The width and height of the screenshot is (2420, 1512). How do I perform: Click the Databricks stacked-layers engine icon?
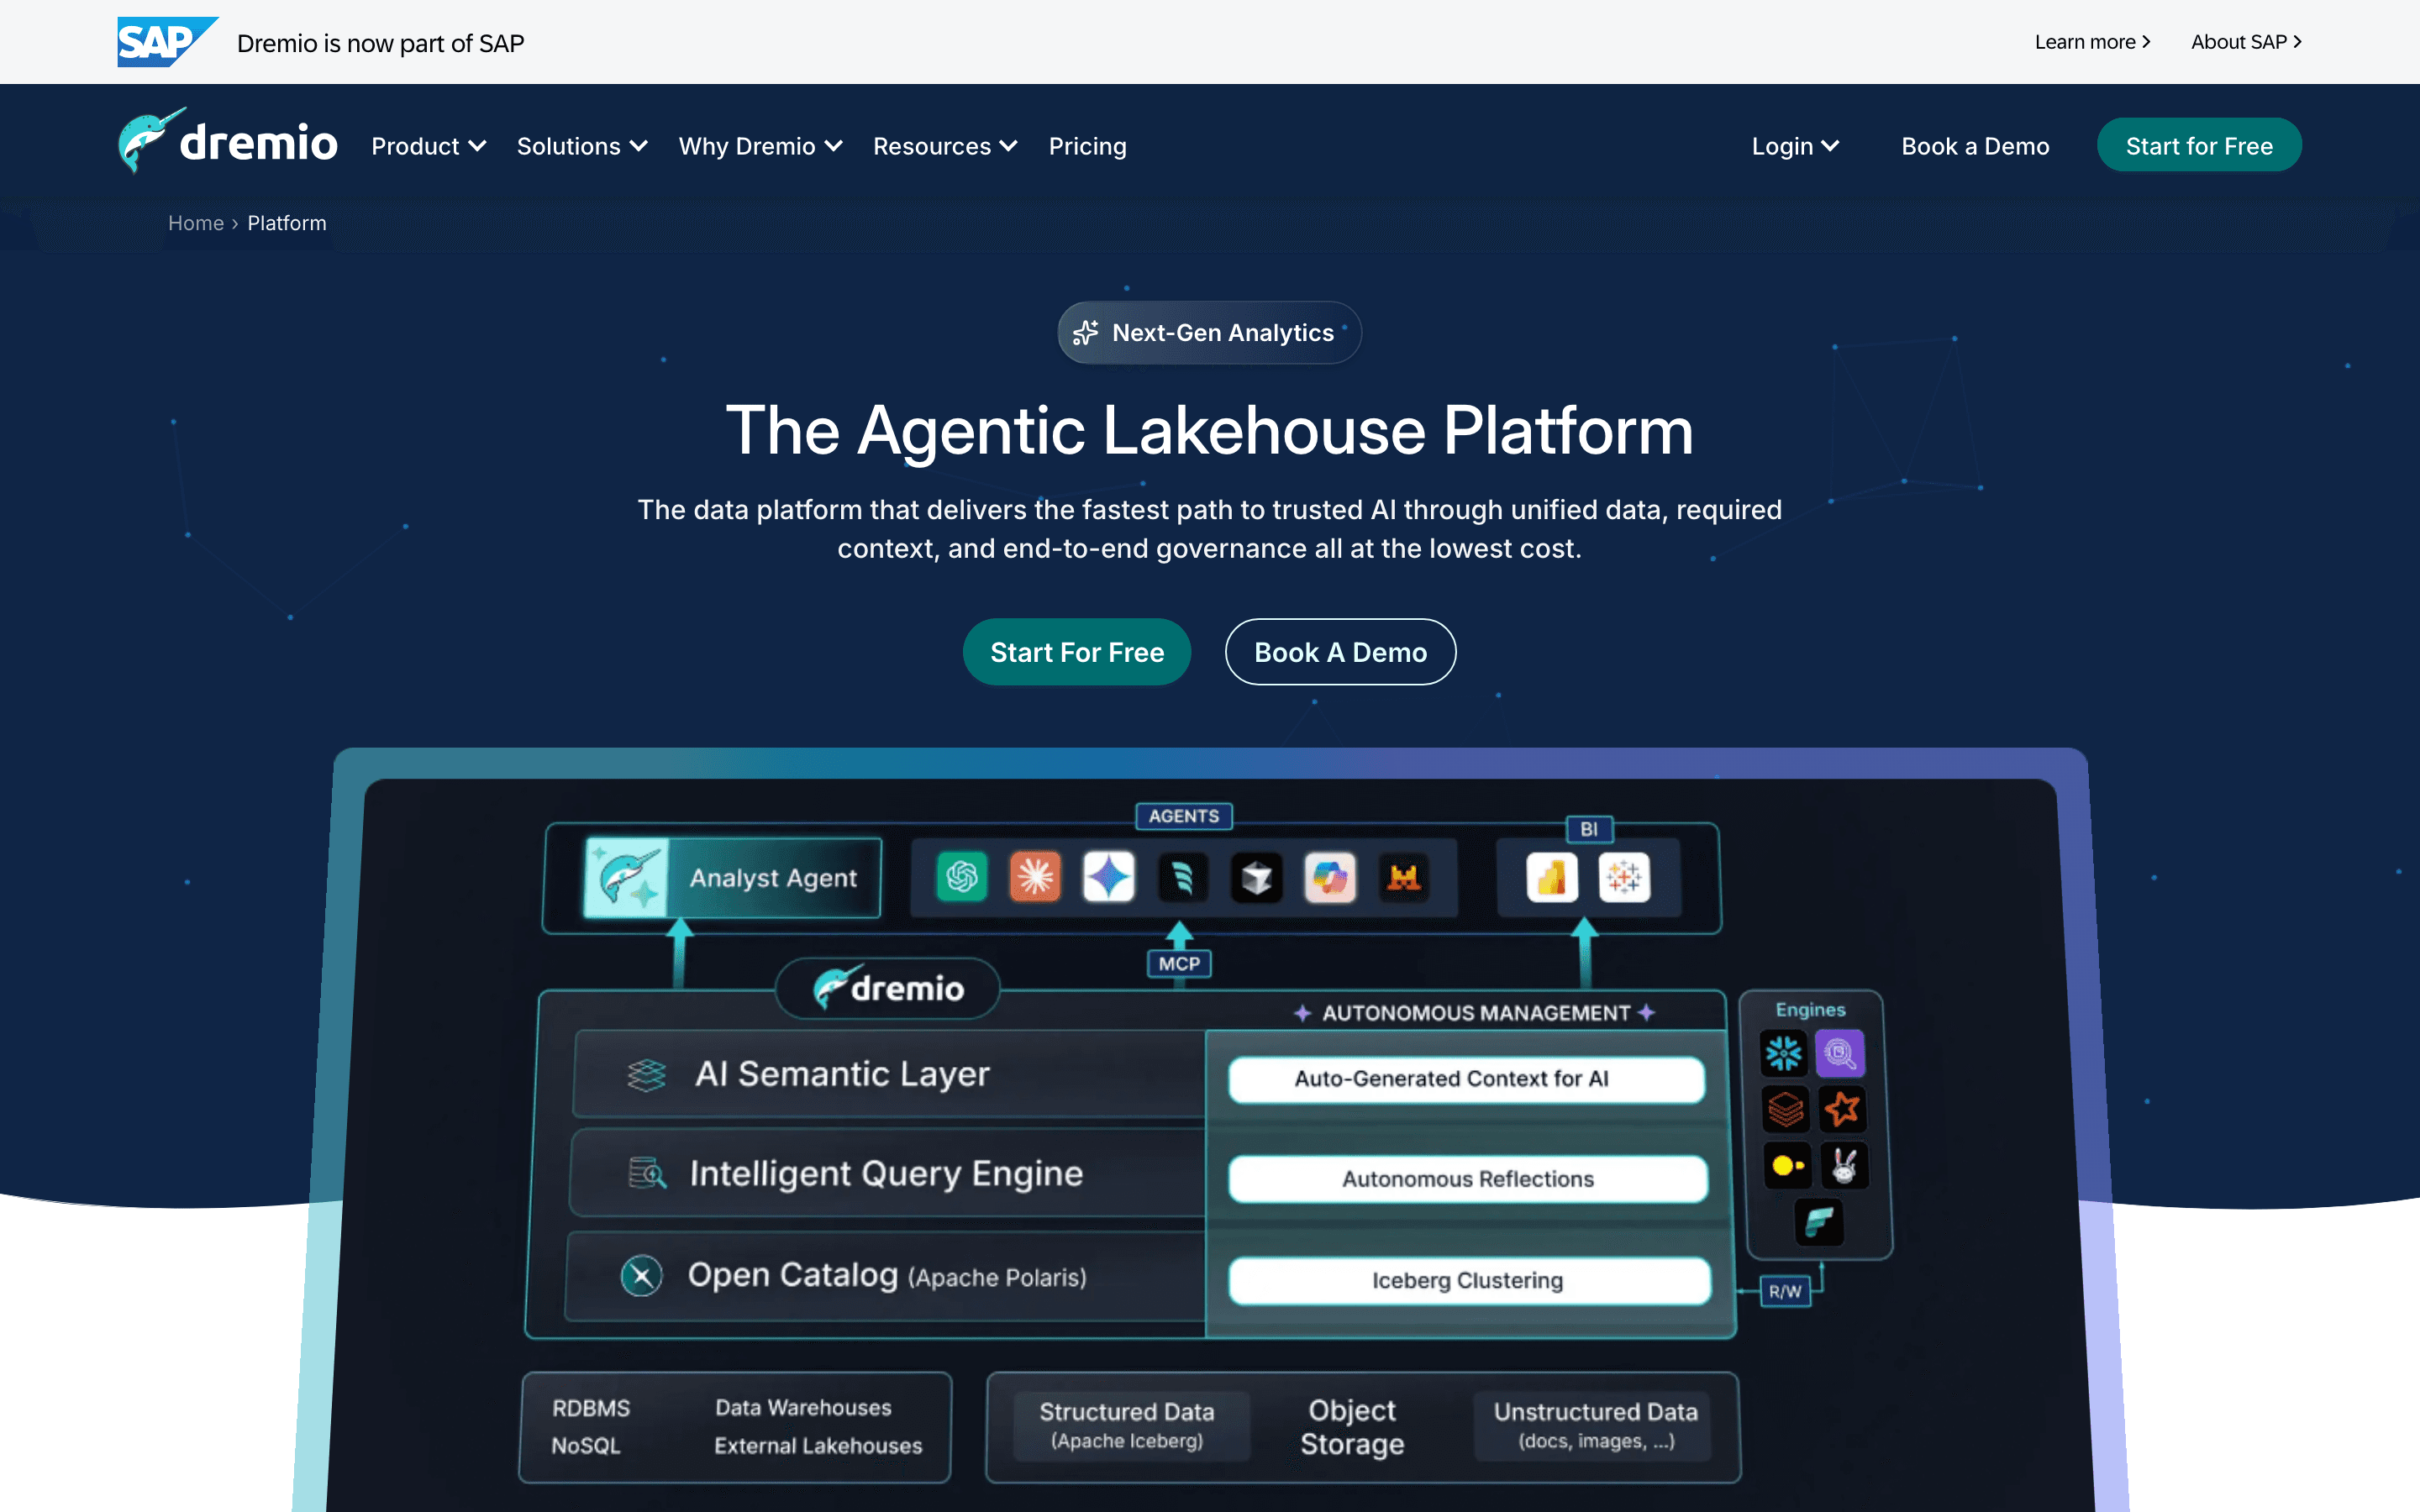(x=1785, y=1108)
